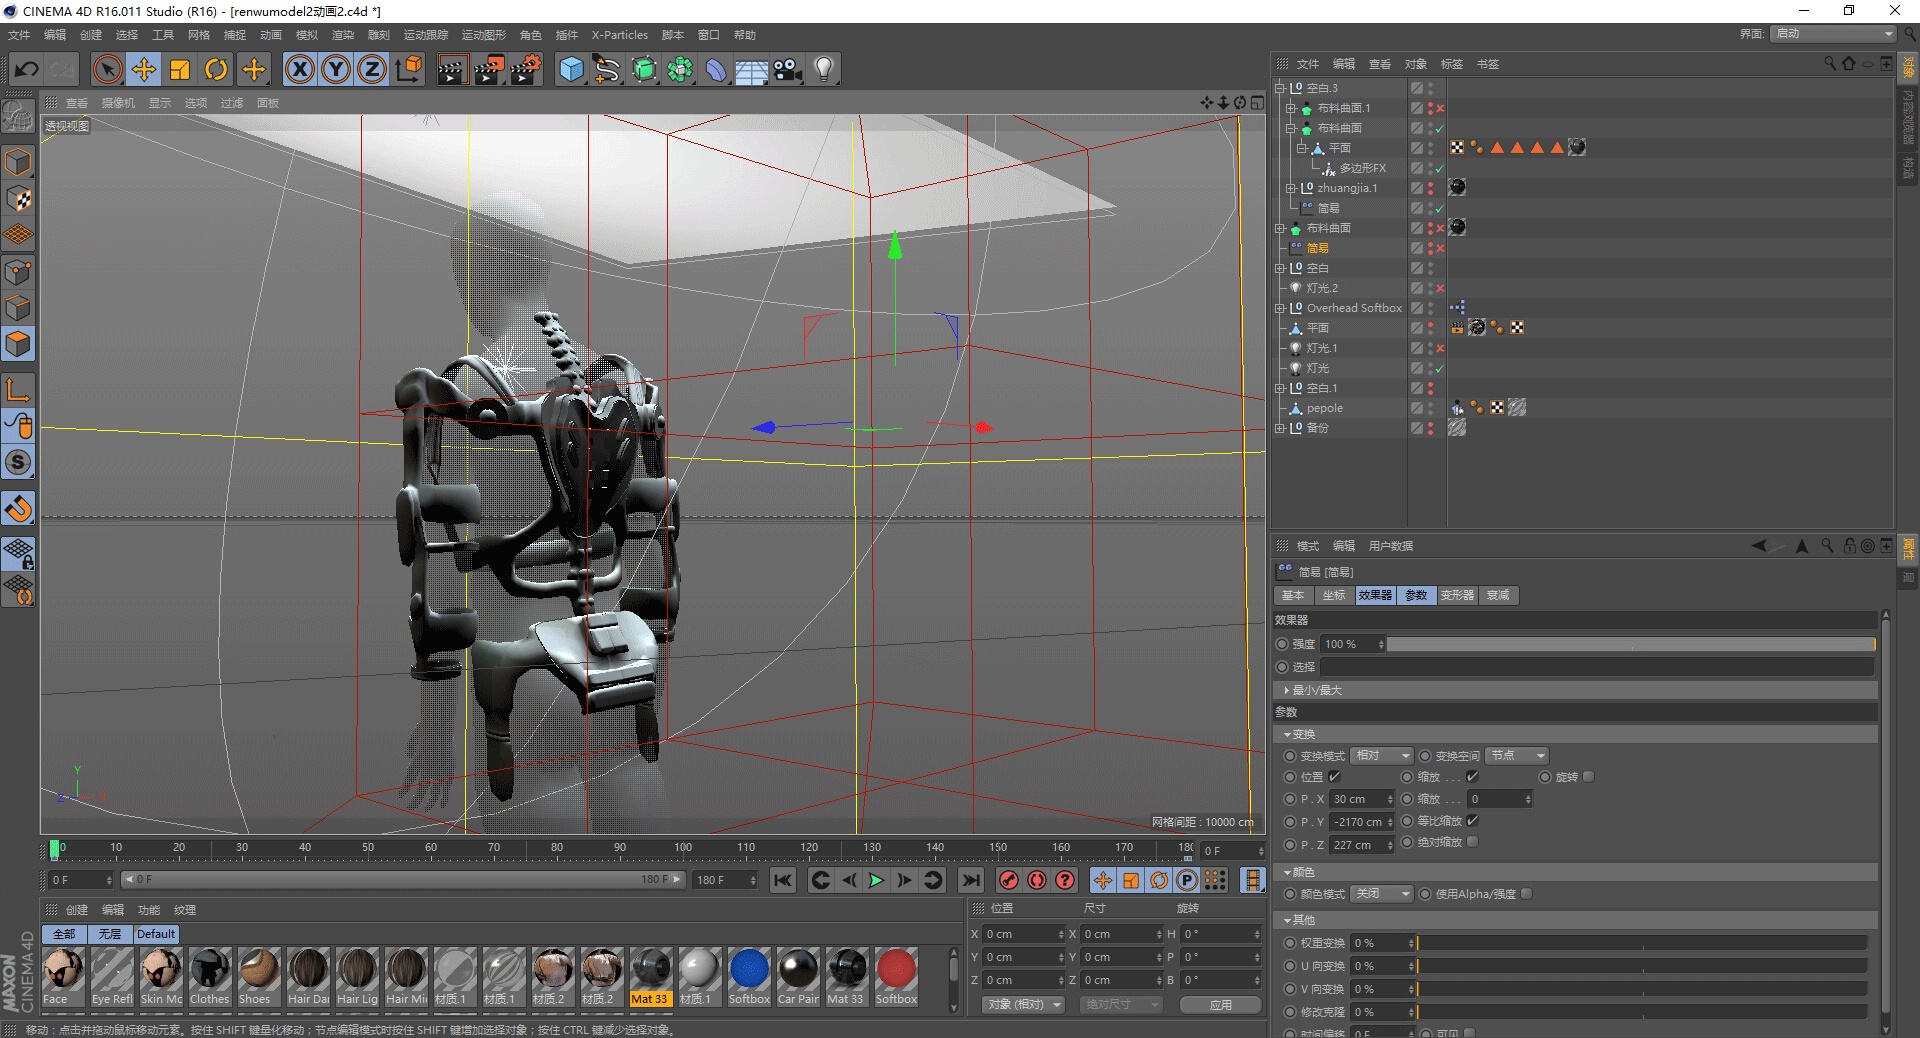Expand the Overhead Softbox object tree
Image resolution: width=1920 pixels, height=1038 pixels.
tap(1279, 308)
